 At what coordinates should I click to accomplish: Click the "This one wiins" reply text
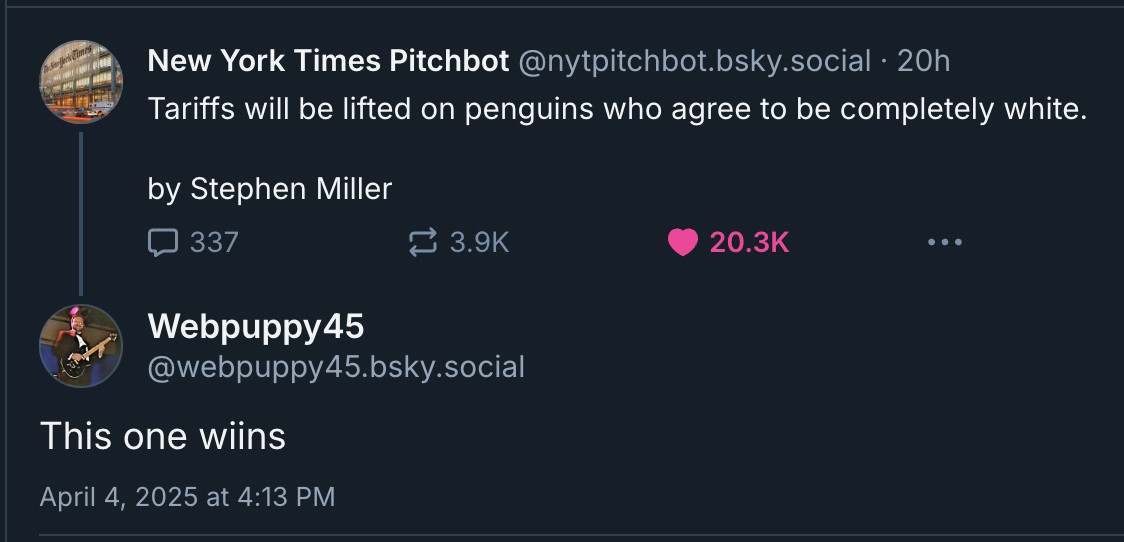(163, 436)
